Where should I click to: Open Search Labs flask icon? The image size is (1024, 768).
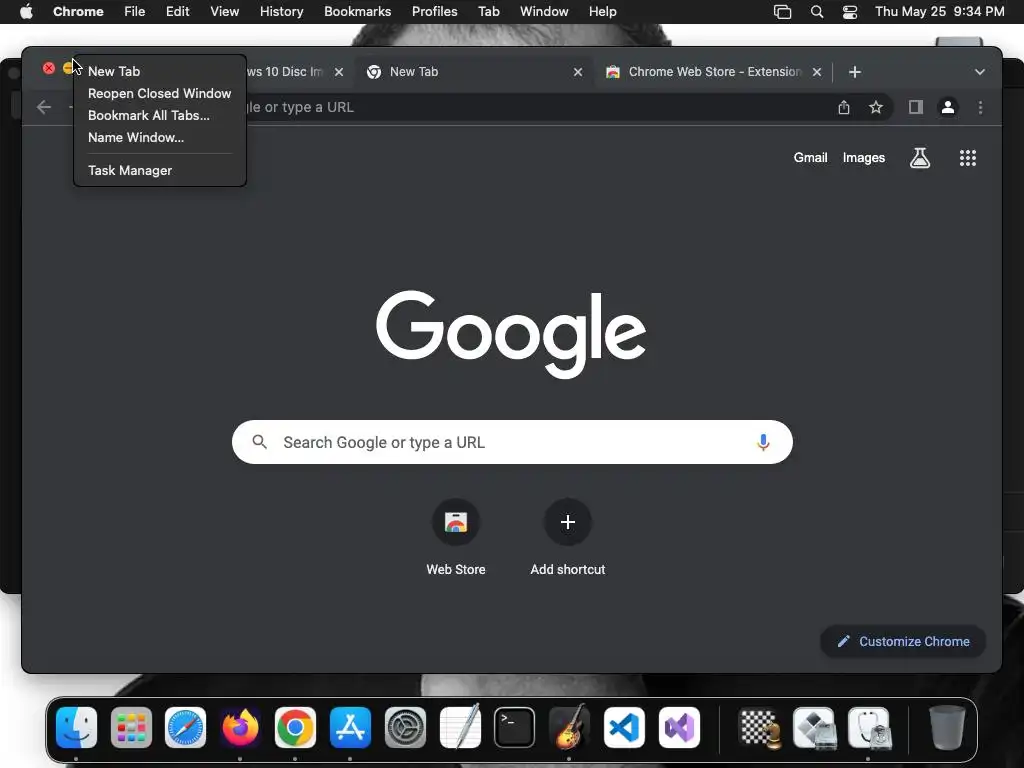click(920, 157)
